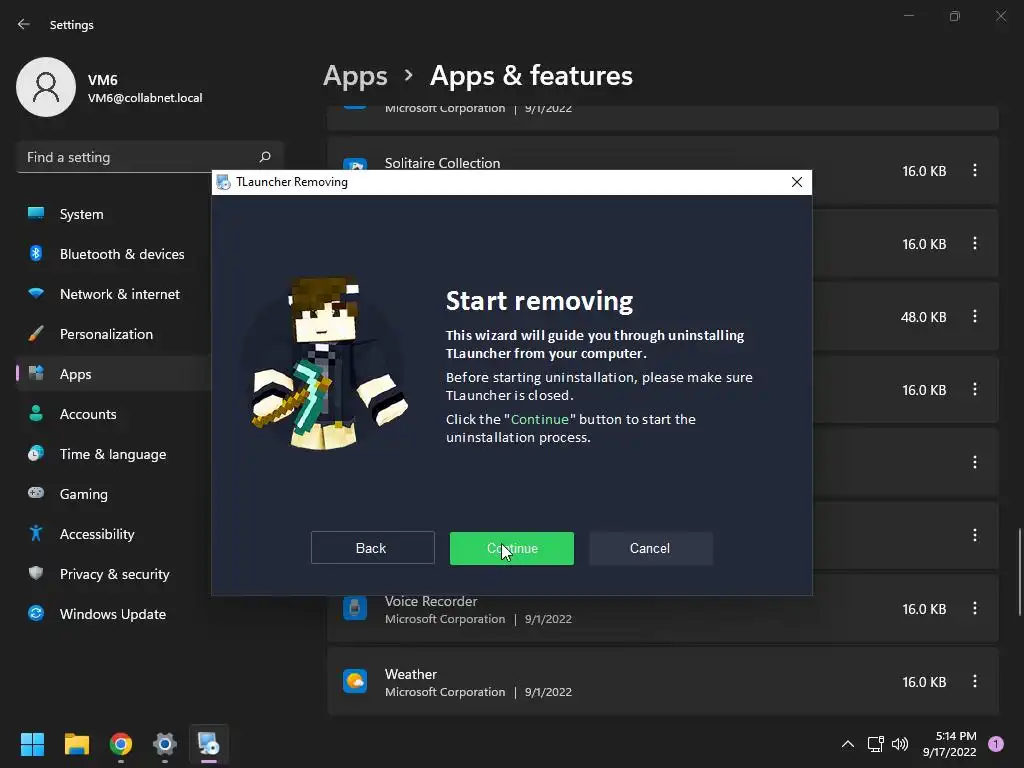Image resolution: width=1024 pixels, height=768 pixels.
Task: Click the Apps breadcrumb link
Action: [355, 76]
